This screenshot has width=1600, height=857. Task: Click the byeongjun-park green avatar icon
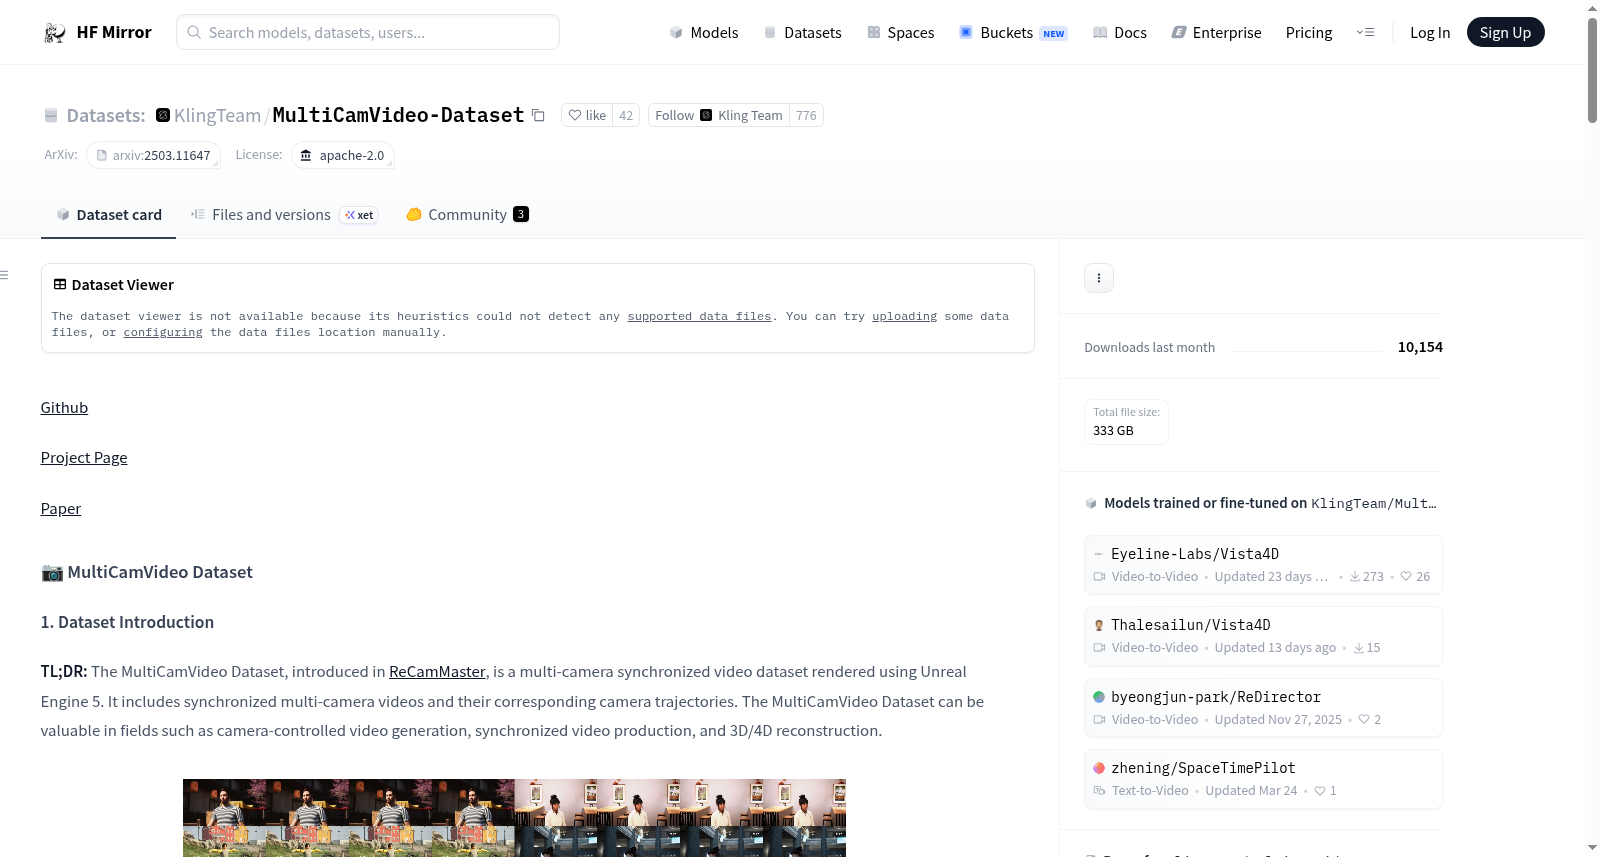[1099, 697]
